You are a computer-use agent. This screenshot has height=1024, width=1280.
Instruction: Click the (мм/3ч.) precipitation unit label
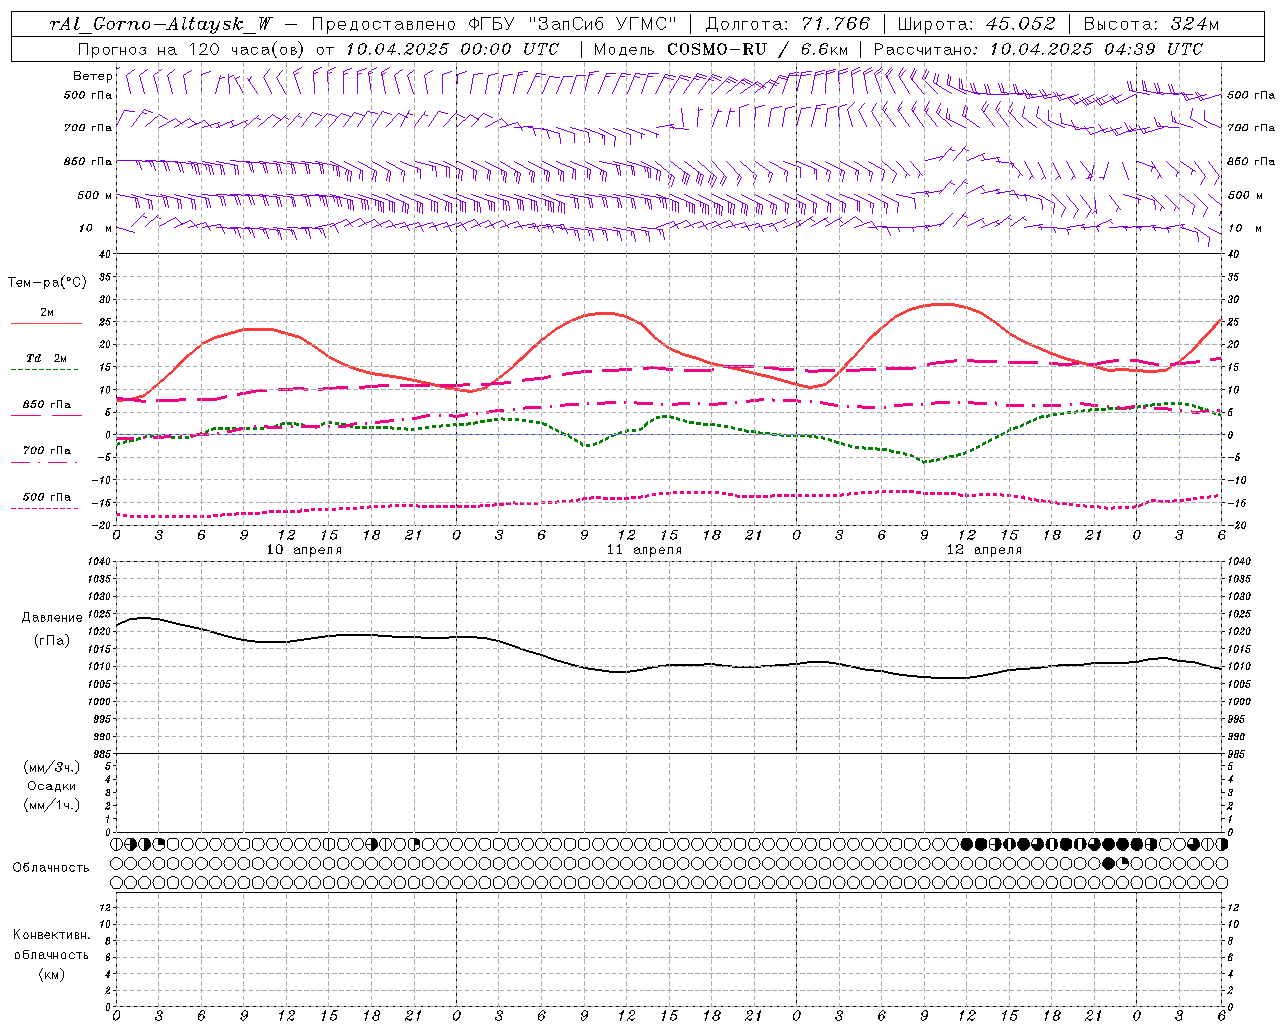pyautogui.click(x=51, y=767)
